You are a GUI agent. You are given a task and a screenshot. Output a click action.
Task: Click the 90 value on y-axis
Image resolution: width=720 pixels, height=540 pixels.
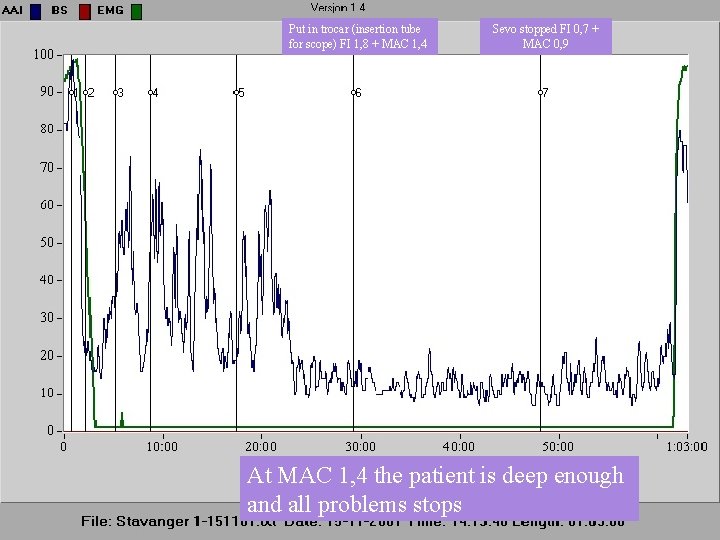point(47,92)
